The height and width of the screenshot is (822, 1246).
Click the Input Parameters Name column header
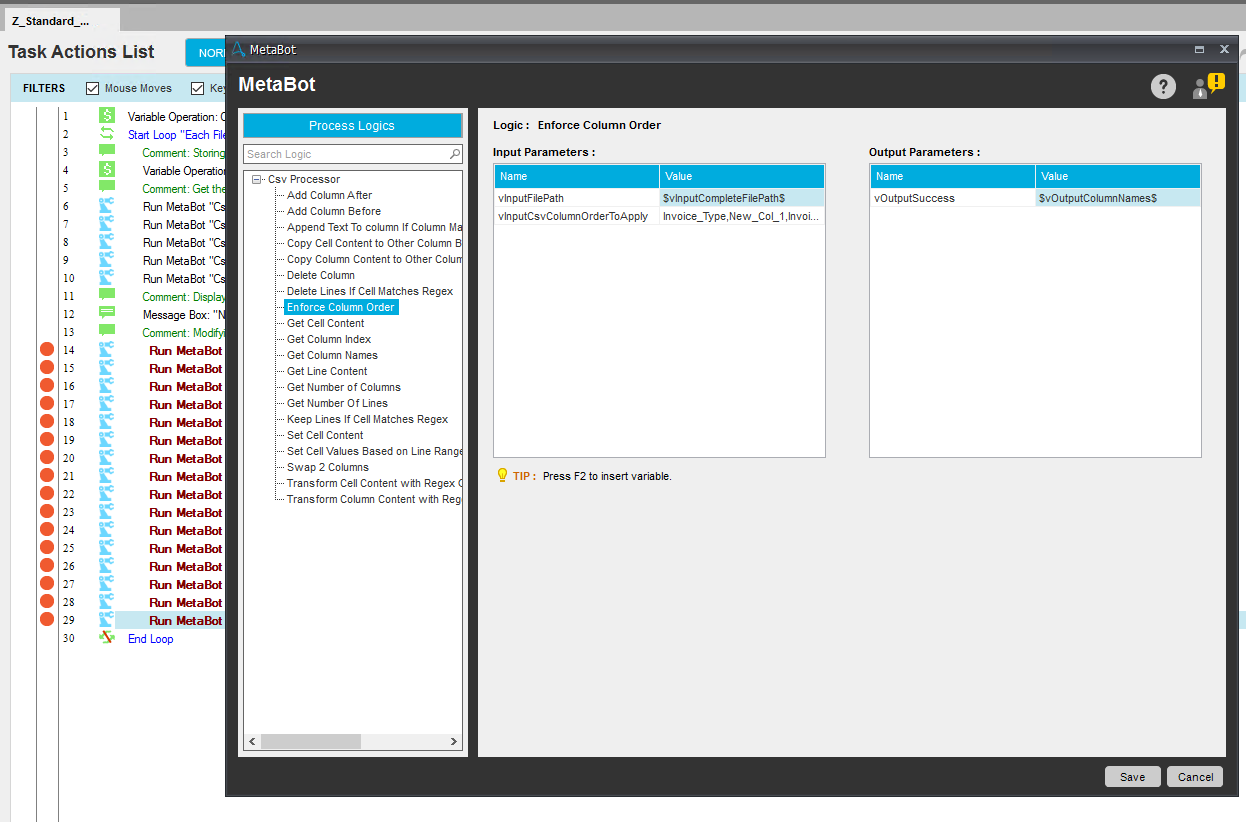point(577,176)
